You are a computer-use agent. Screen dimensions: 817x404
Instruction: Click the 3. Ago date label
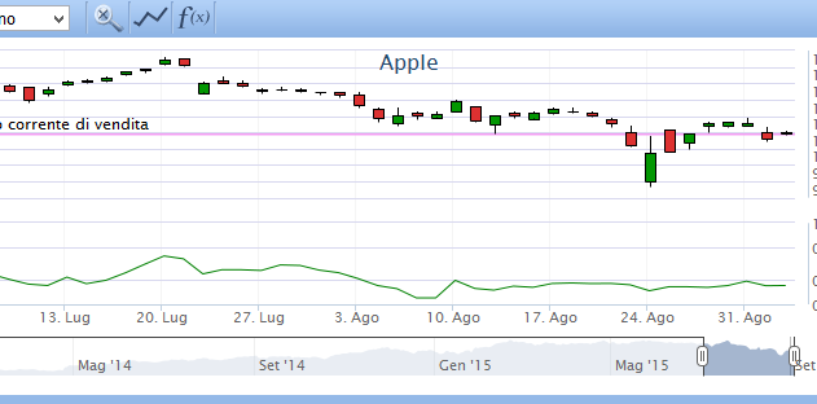356,317
